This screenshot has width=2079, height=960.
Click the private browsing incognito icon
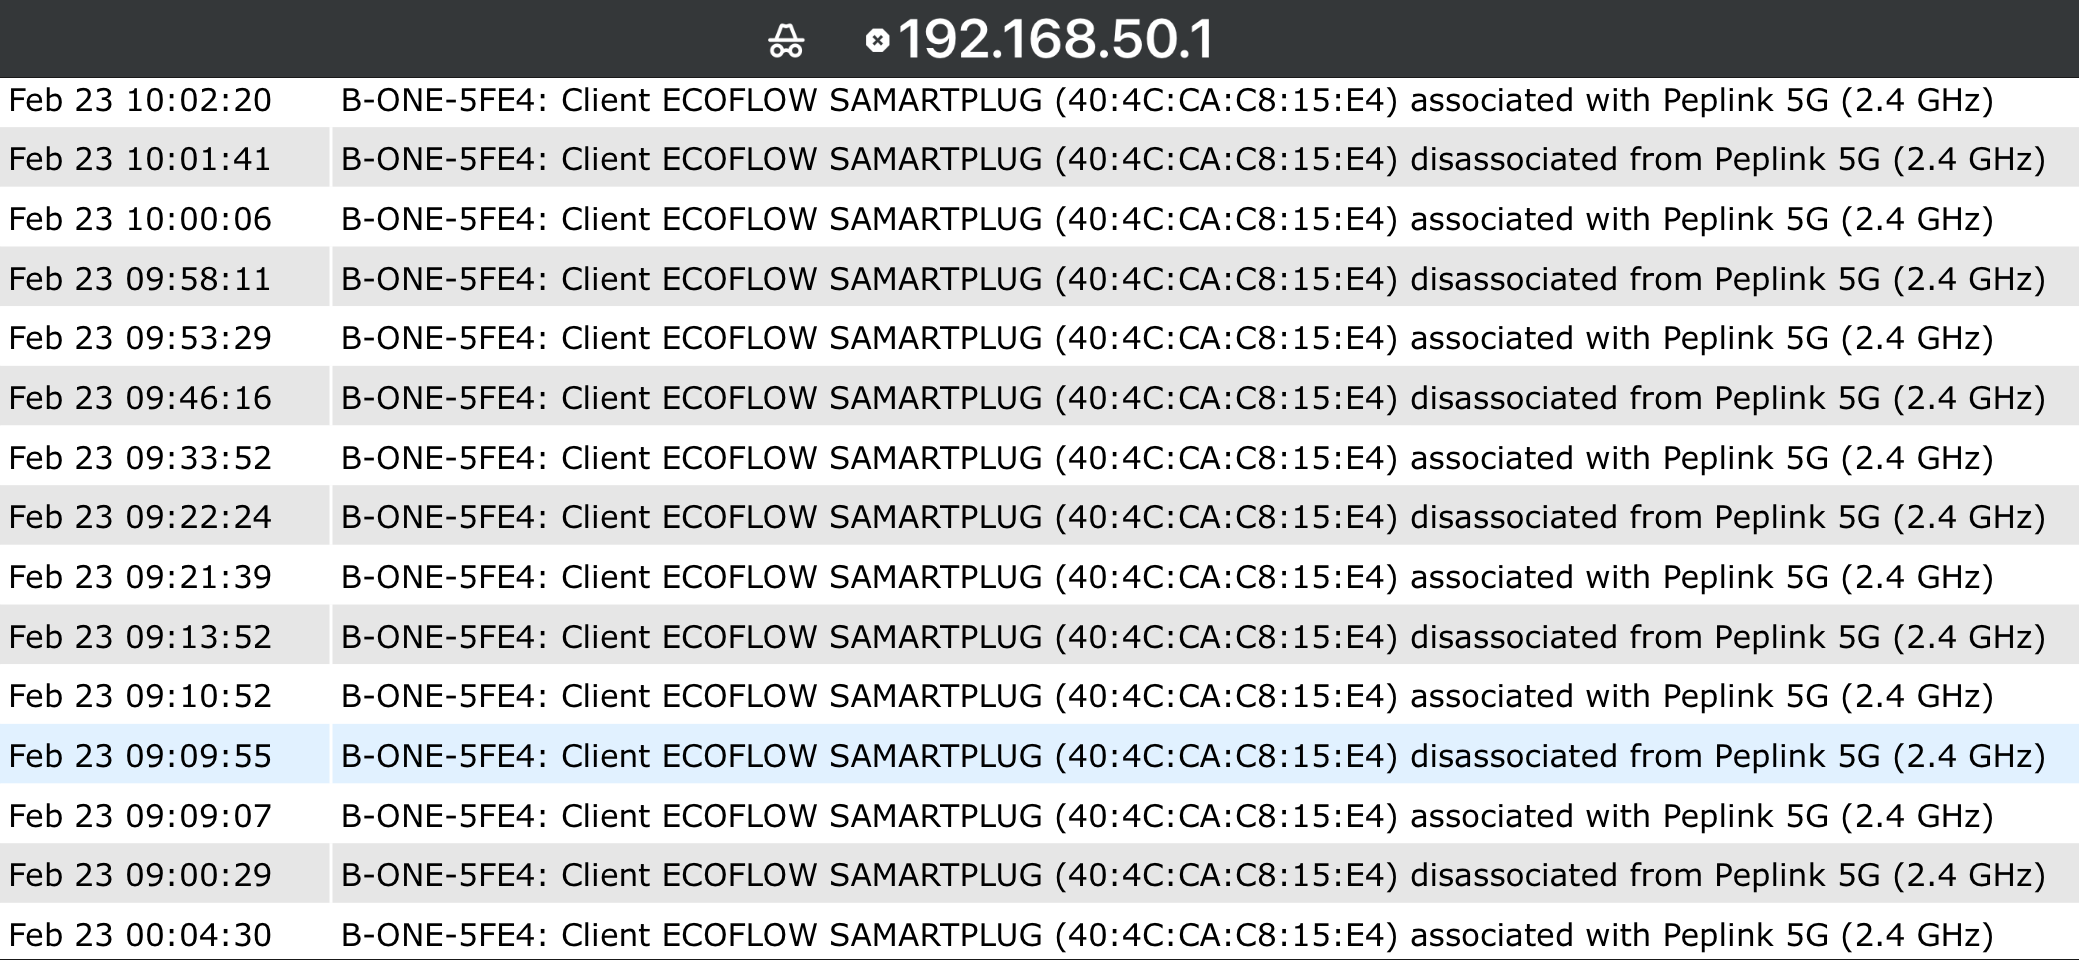786,42
